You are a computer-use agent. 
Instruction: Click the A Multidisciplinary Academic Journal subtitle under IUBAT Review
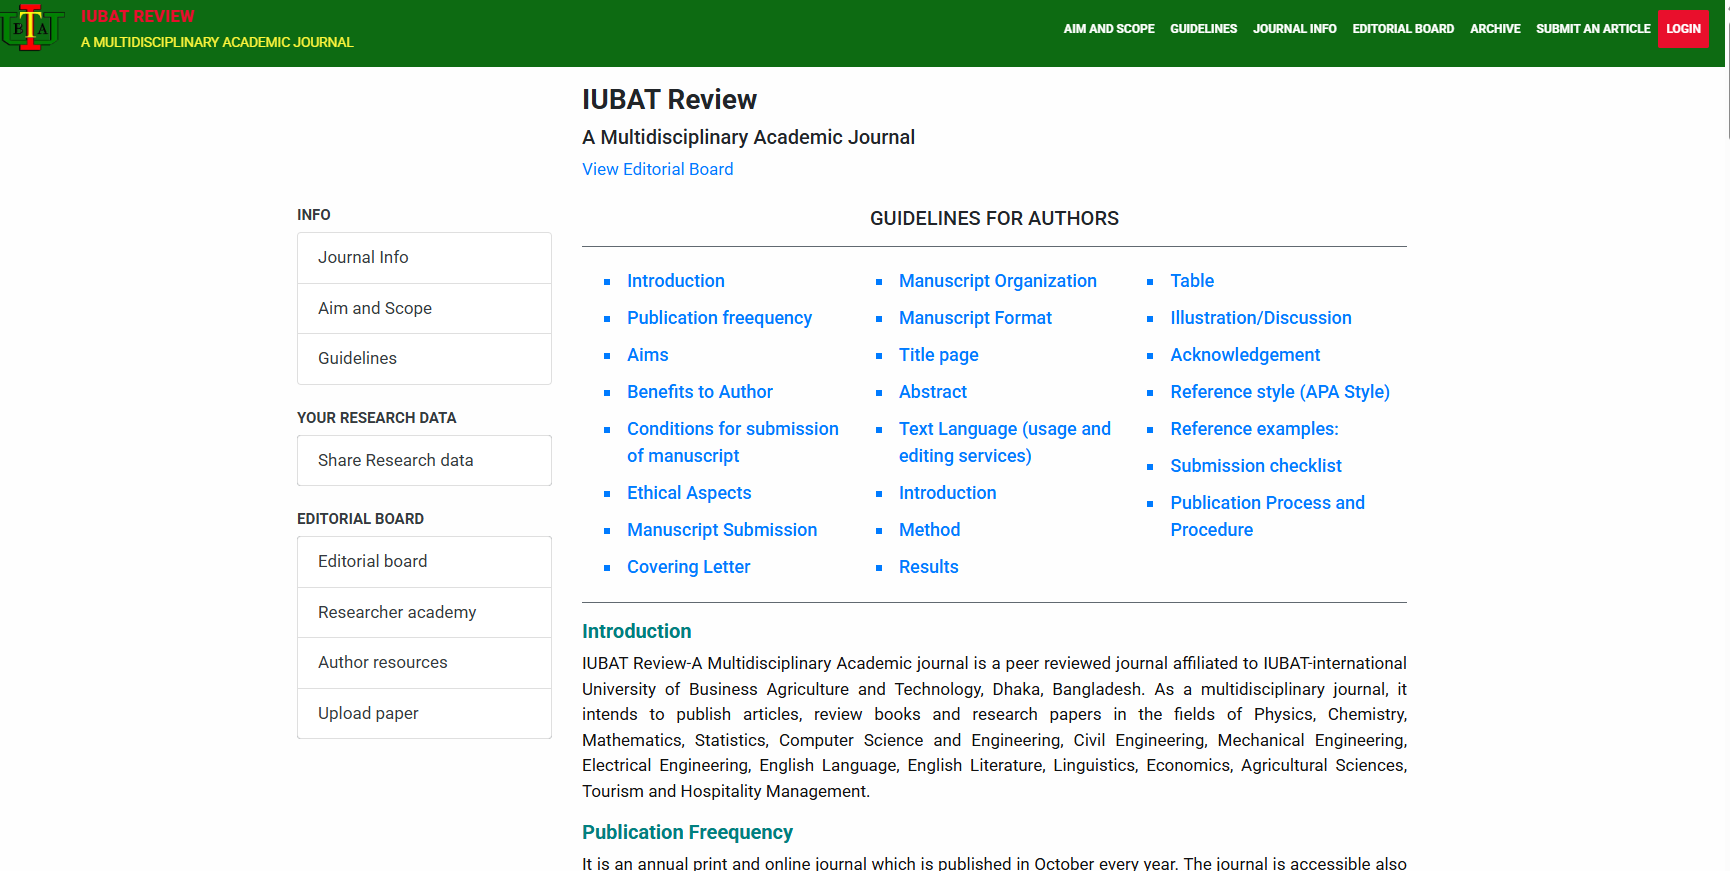pos(748,137)
